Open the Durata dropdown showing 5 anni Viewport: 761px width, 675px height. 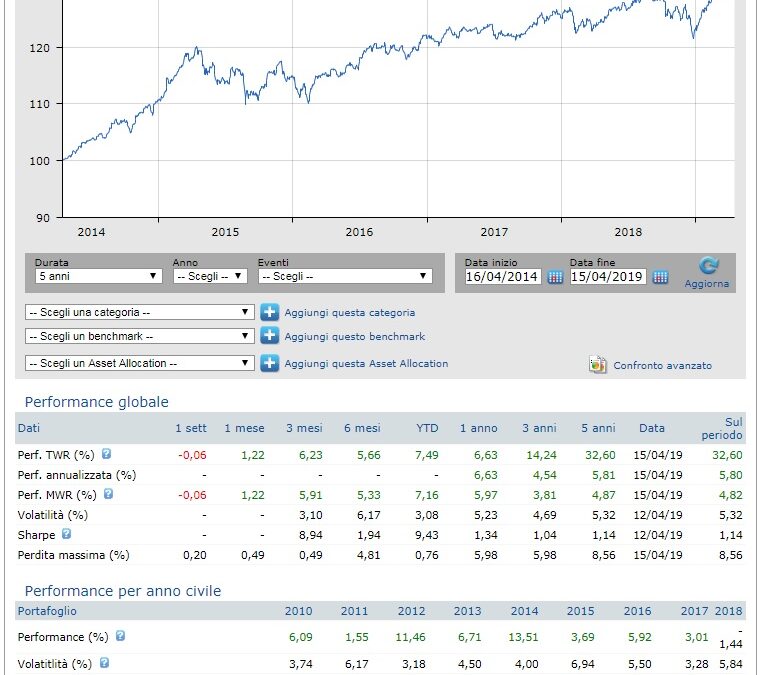(97, 277)
